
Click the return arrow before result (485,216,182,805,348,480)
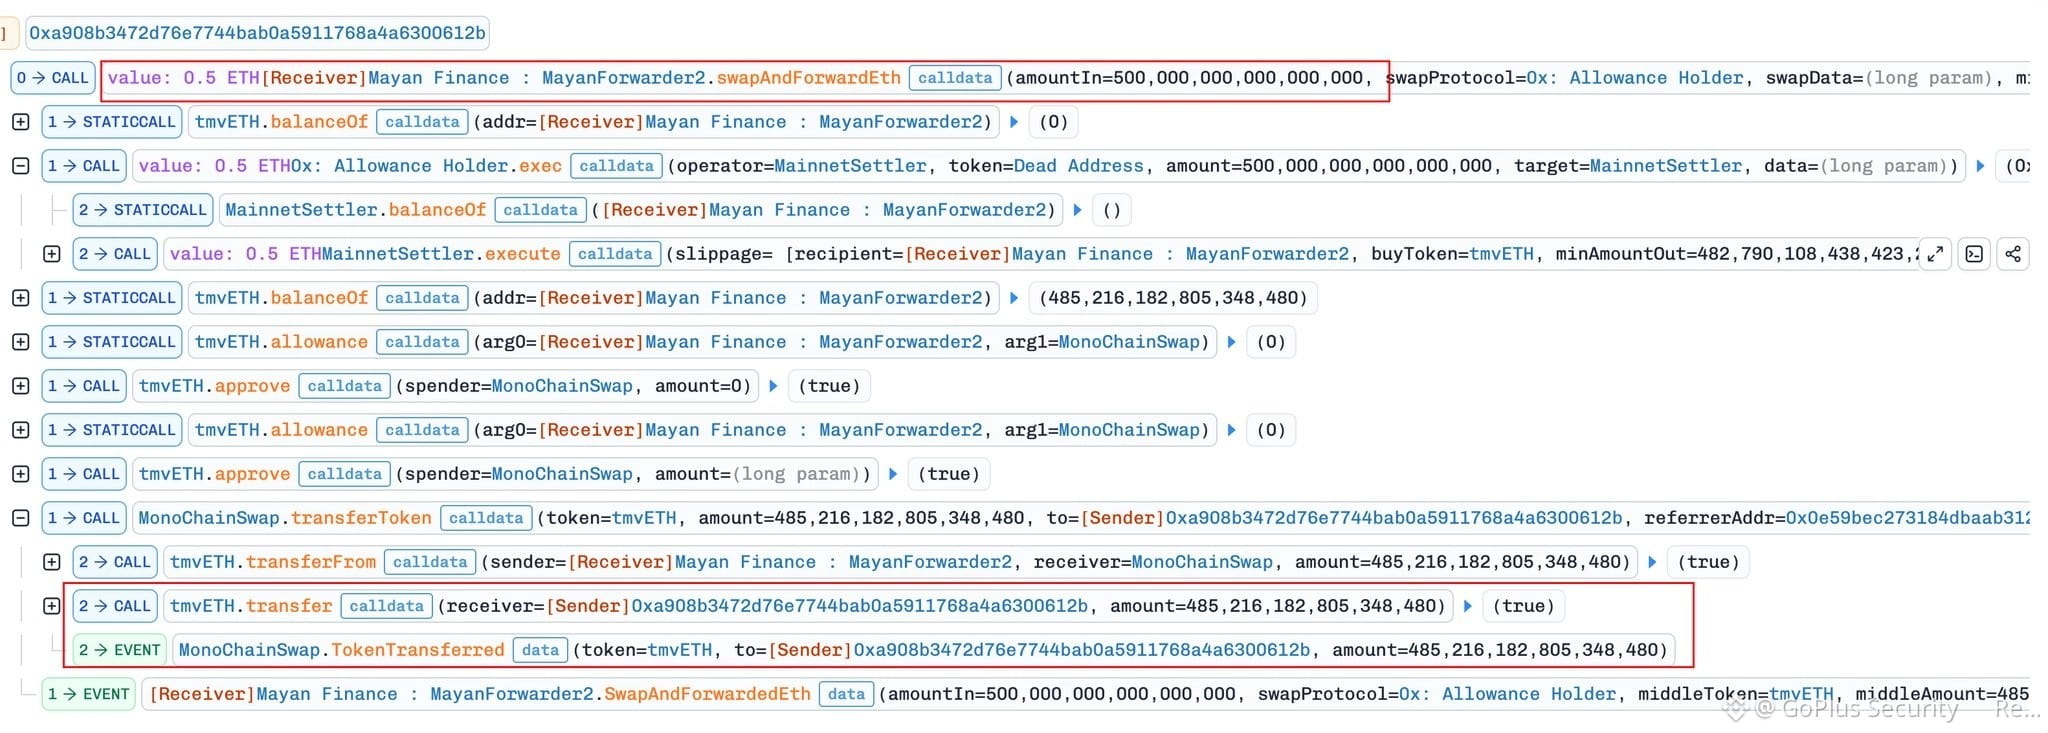click(x=1014, y=298)
